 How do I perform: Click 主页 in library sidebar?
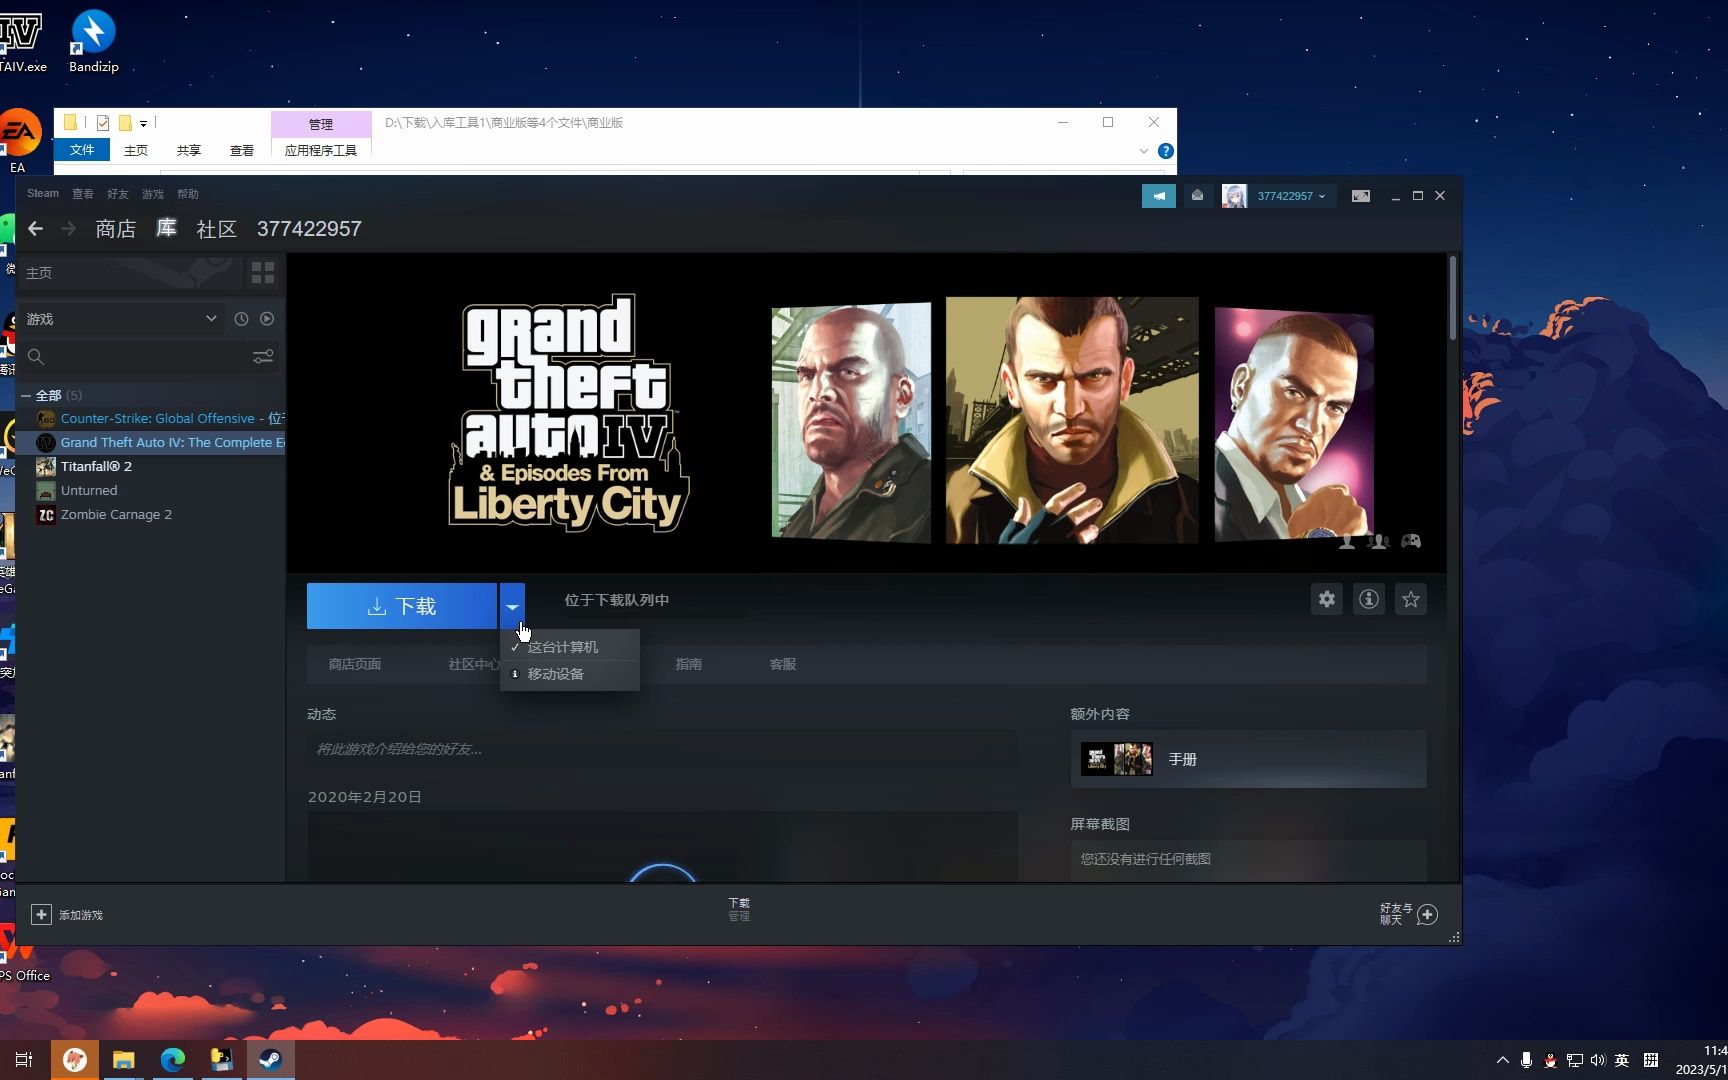point(130,273)
